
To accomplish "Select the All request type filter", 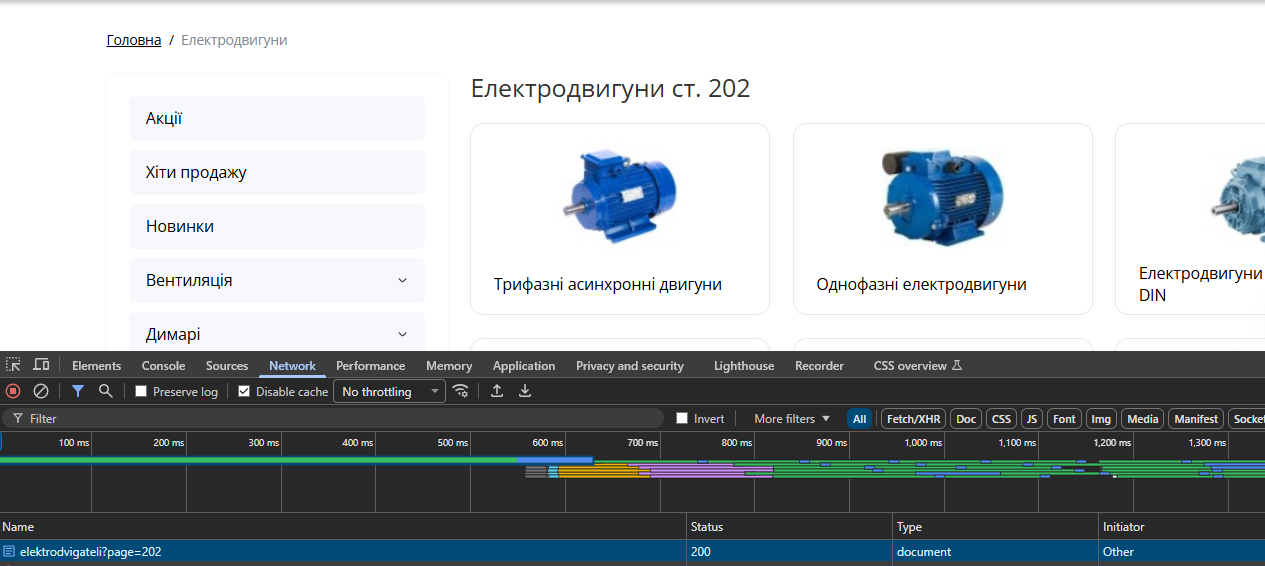I will 859,419.
